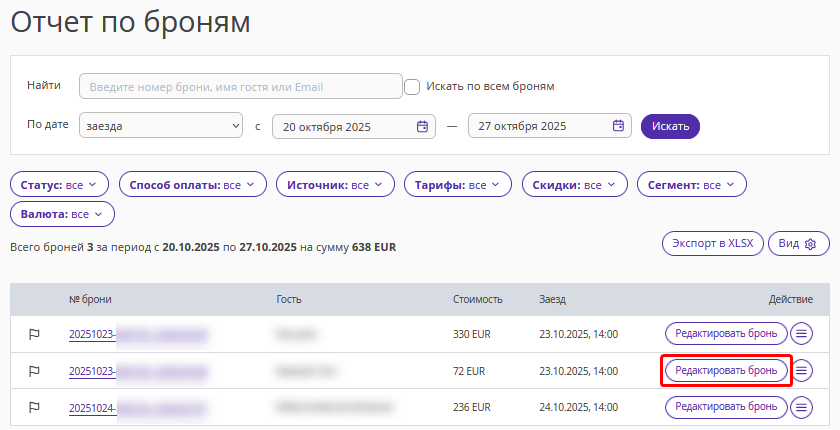Sort by the Стоимость column header

(x=477, y=299)
